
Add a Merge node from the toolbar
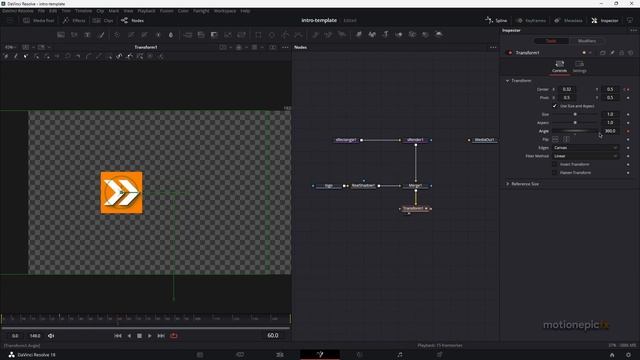tap(188, 35)
